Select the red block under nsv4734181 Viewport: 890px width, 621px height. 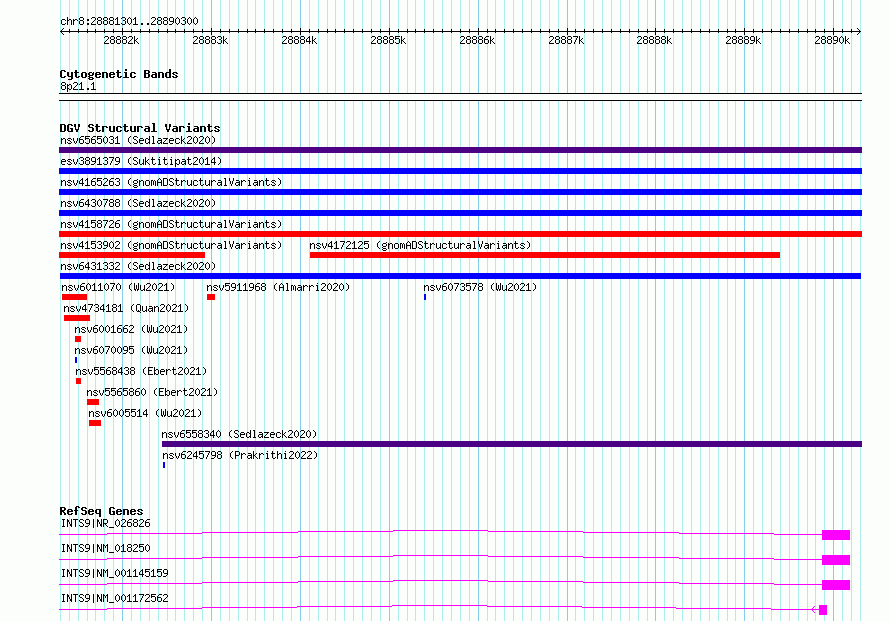[77, 318]
